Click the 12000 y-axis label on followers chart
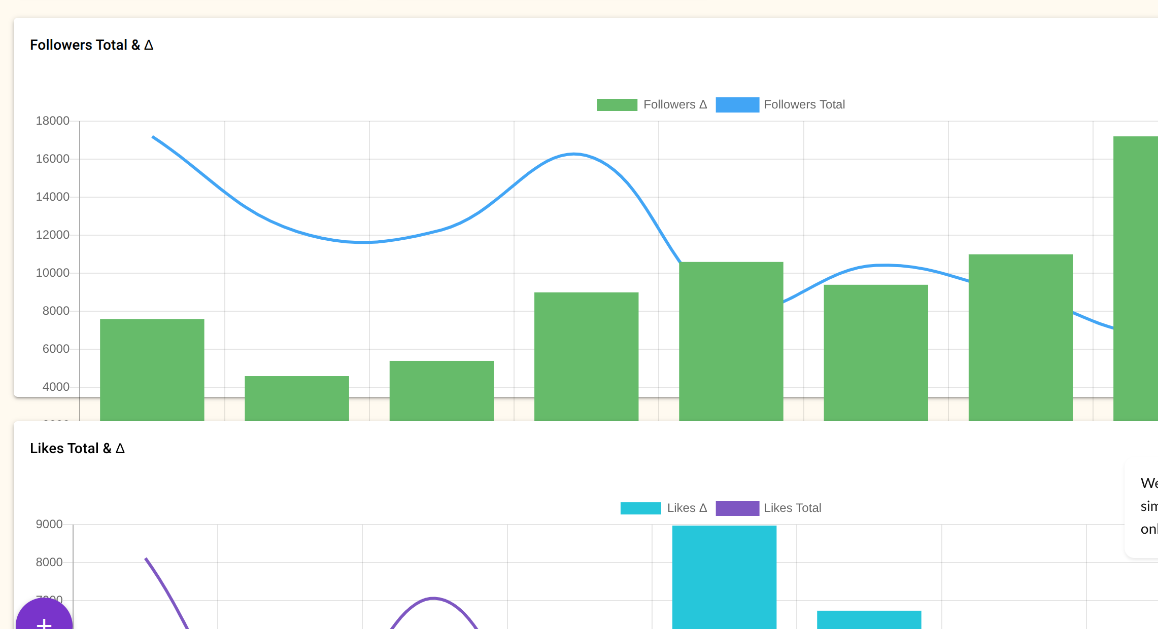This screenshot has height=629, width=1158. [52, 235]
